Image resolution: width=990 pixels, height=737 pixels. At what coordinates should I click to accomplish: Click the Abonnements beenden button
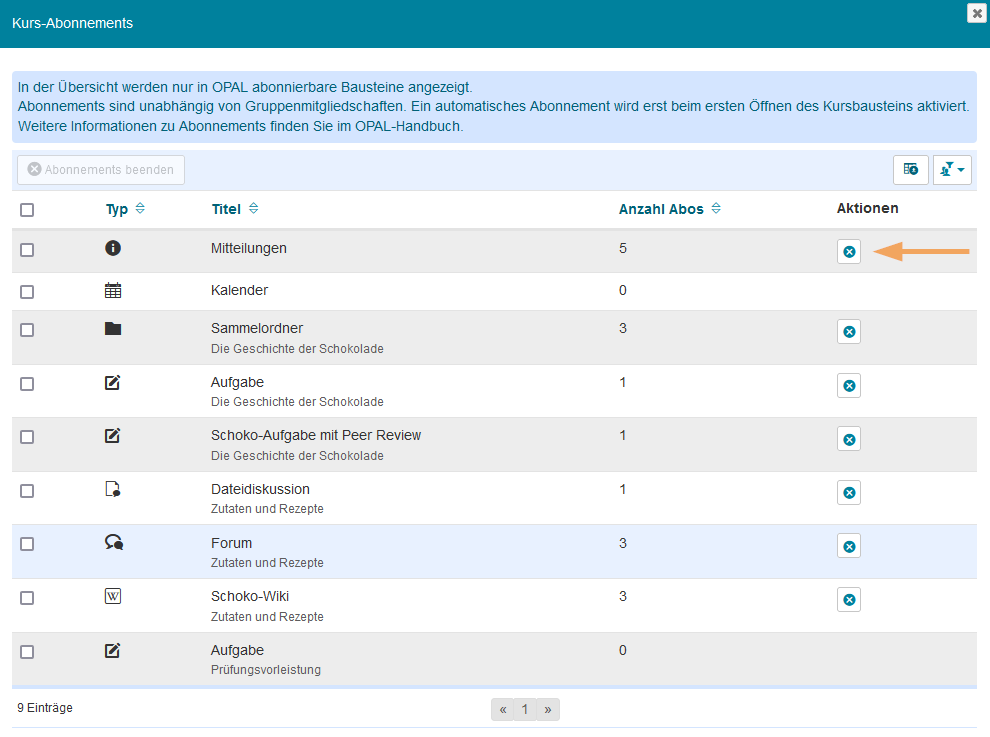(x=101, y=170)
